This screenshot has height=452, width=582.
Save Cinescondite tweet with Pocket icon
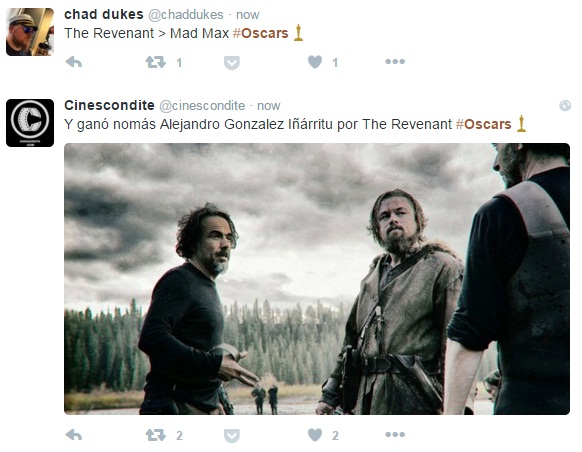[x=232, y=435]
